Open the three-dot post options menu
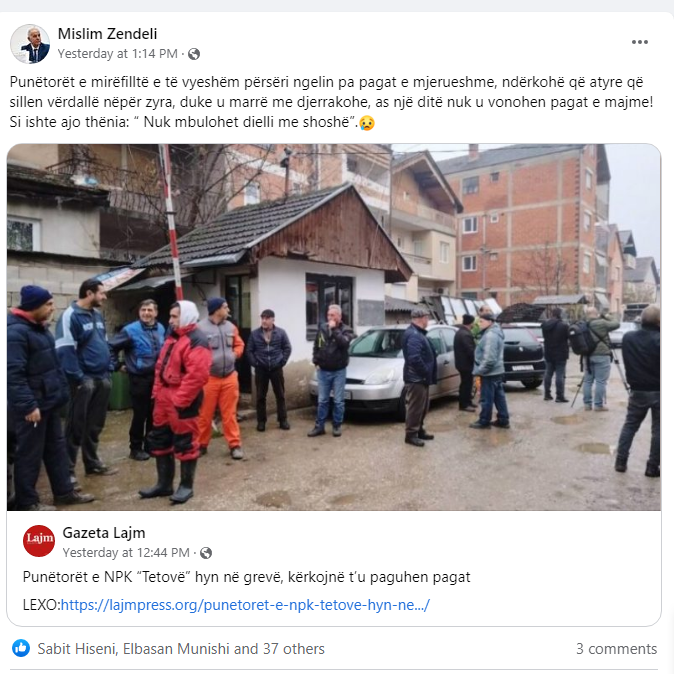This screenshot has width=674, height=674. click(640, 42)
